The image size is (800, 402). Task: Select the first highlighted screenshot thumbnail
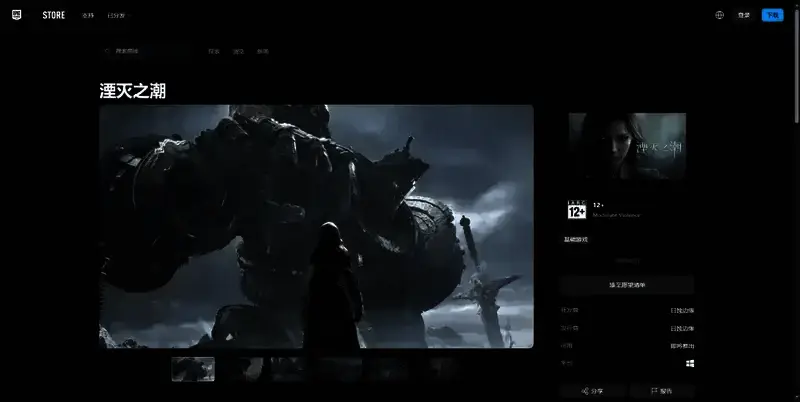(x=193, y=369)
